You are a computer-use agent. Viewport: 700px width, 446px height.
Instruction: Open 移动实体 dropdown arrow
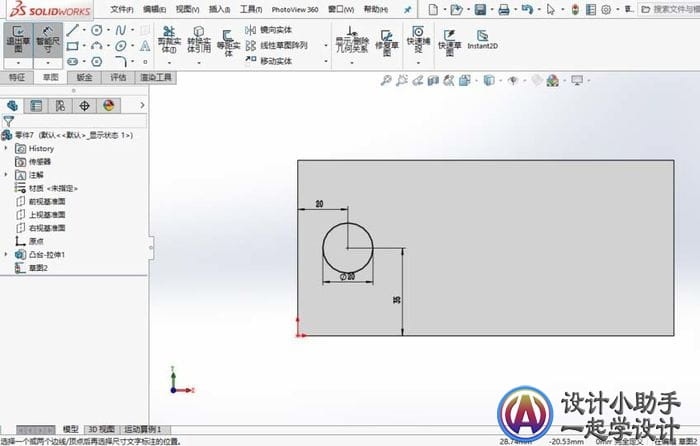pos(326,61)
